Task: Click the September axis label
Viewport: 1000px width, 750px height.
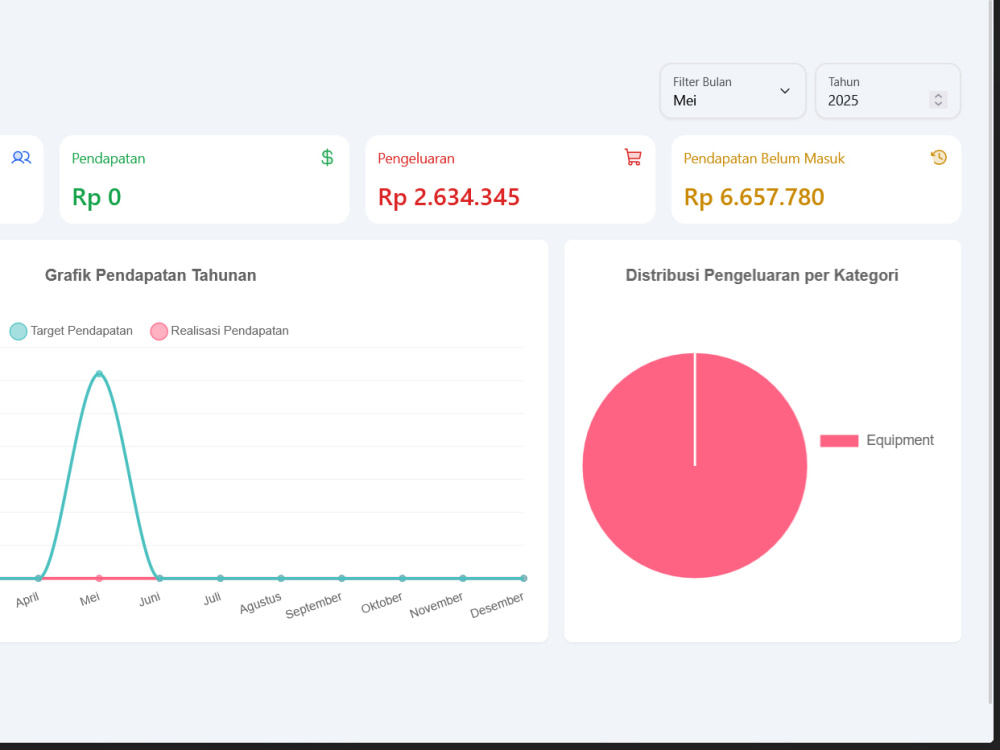Action: 314,605
